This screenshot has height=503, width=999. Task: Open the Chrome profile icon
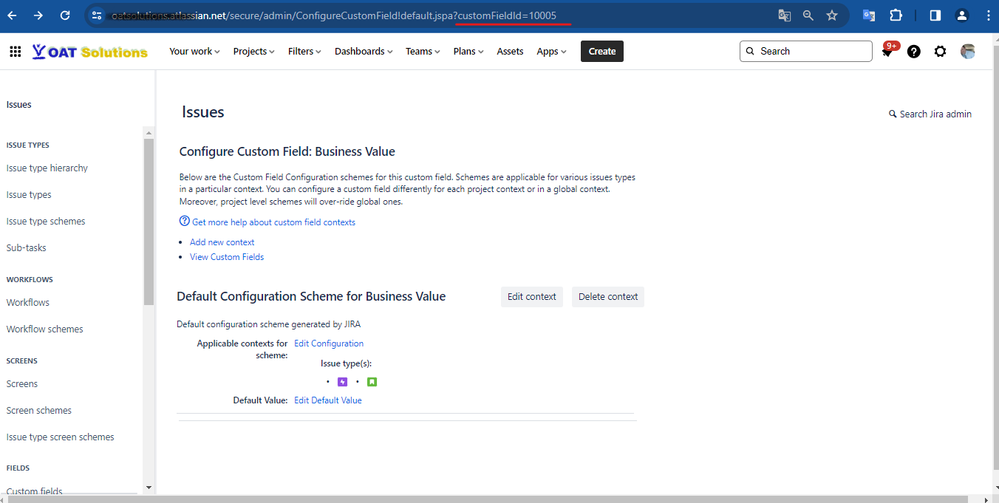point(962,16)
